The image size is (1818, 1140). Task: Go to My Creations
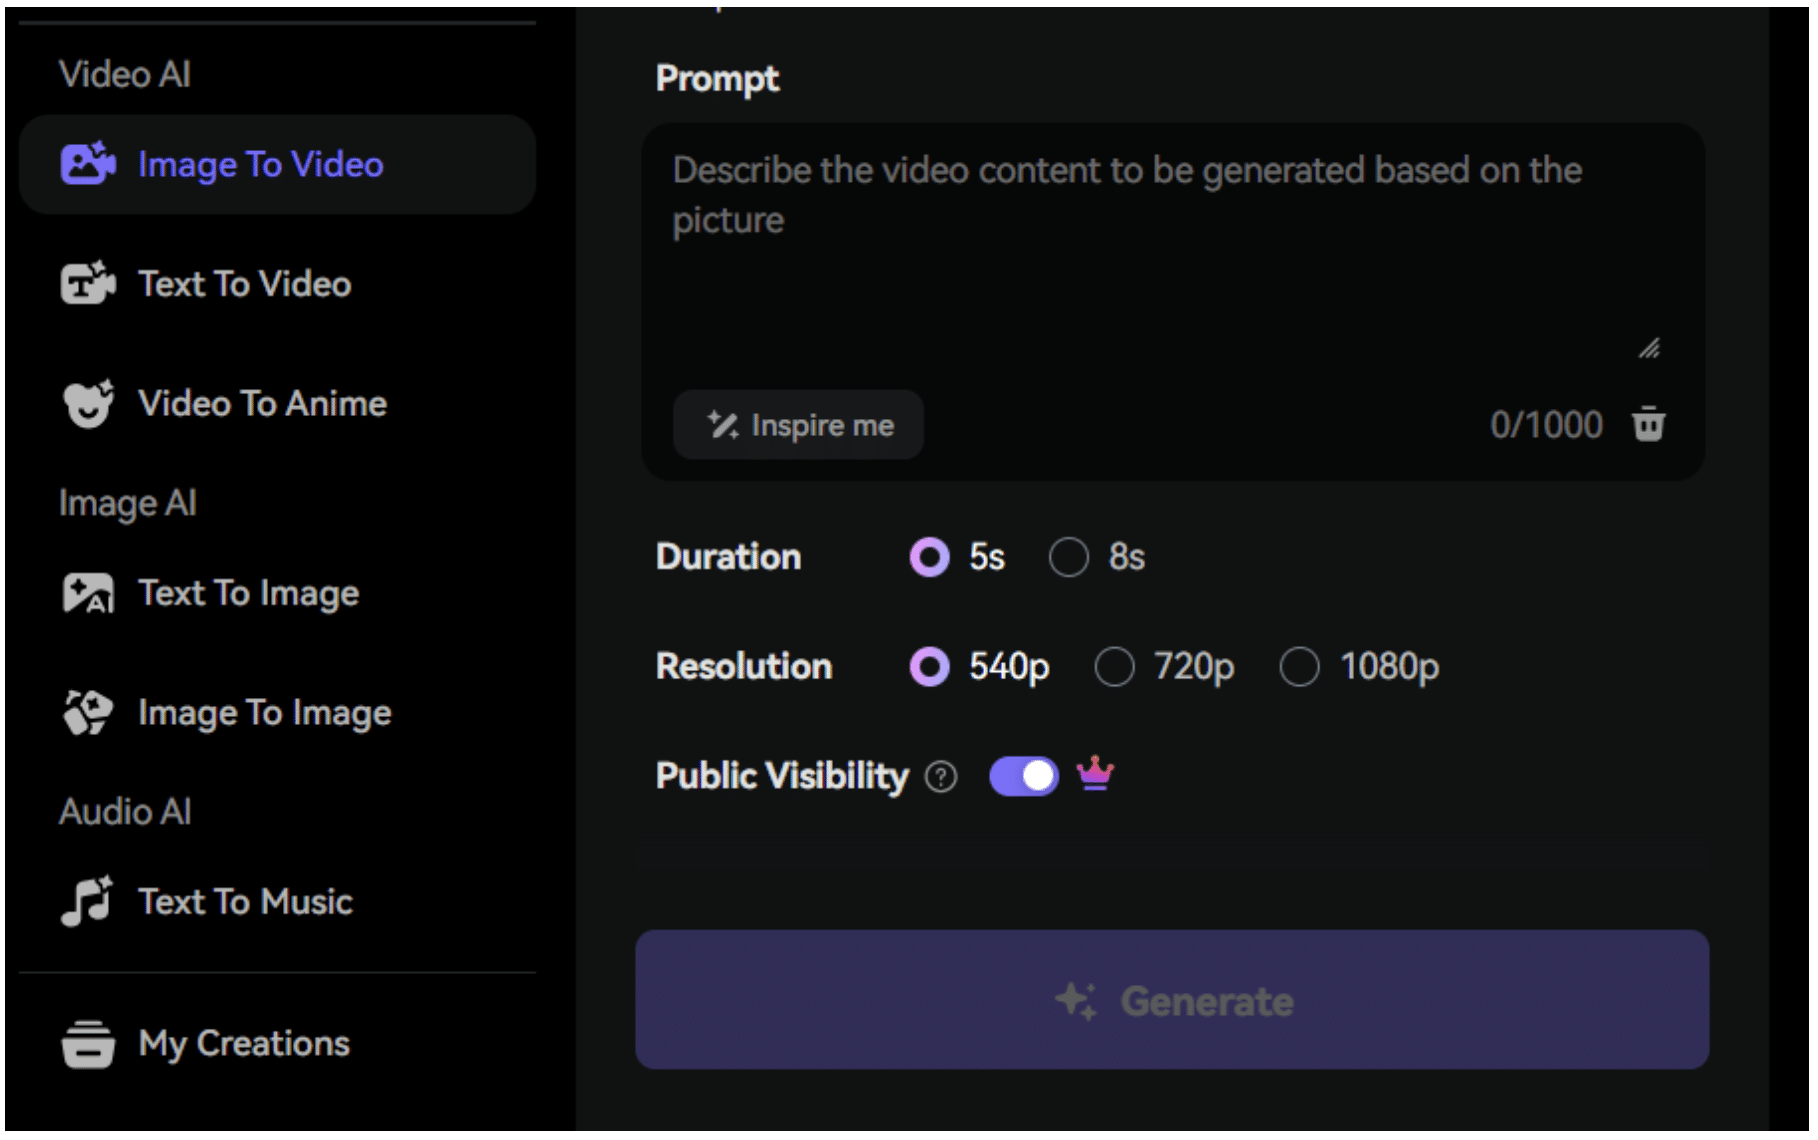click(277, 1043)
